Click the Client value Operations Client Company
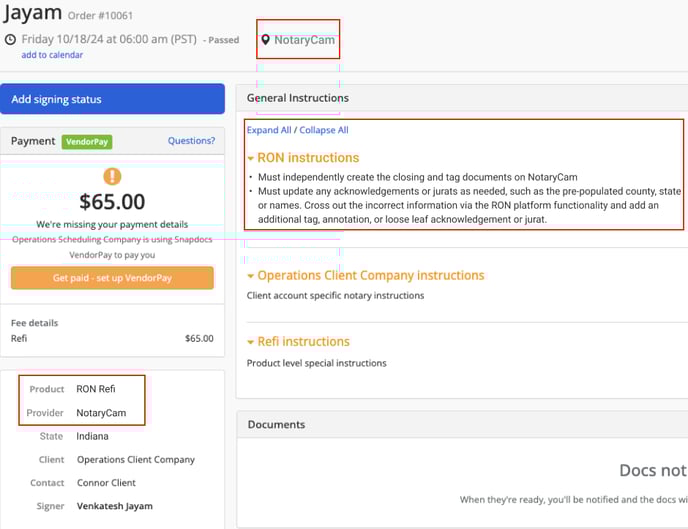688x529 pixels. [x=136, y=460]
